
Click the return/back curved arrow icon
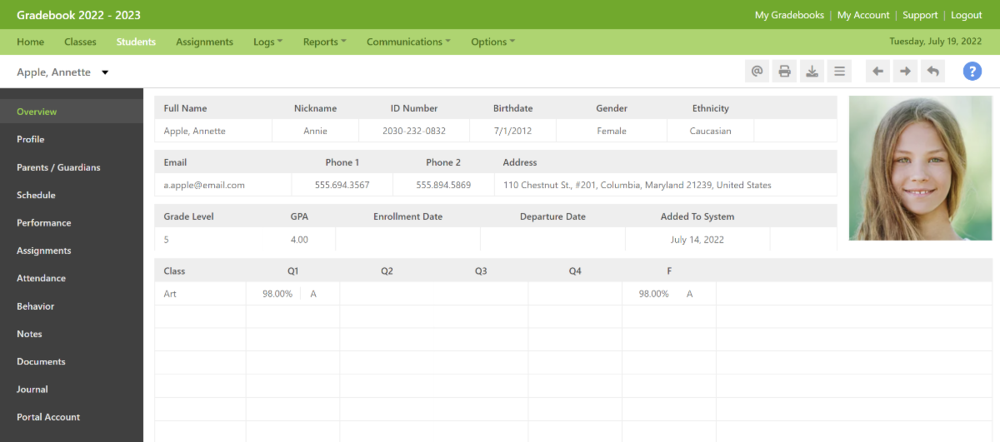pos(932,71)
